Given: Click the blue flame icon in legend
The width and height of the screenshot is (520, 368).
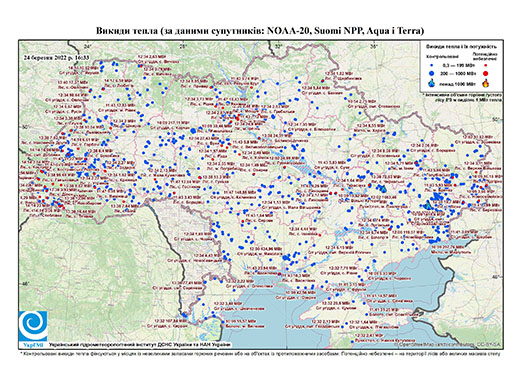Looking at the screenshot, I should (432, 83).
